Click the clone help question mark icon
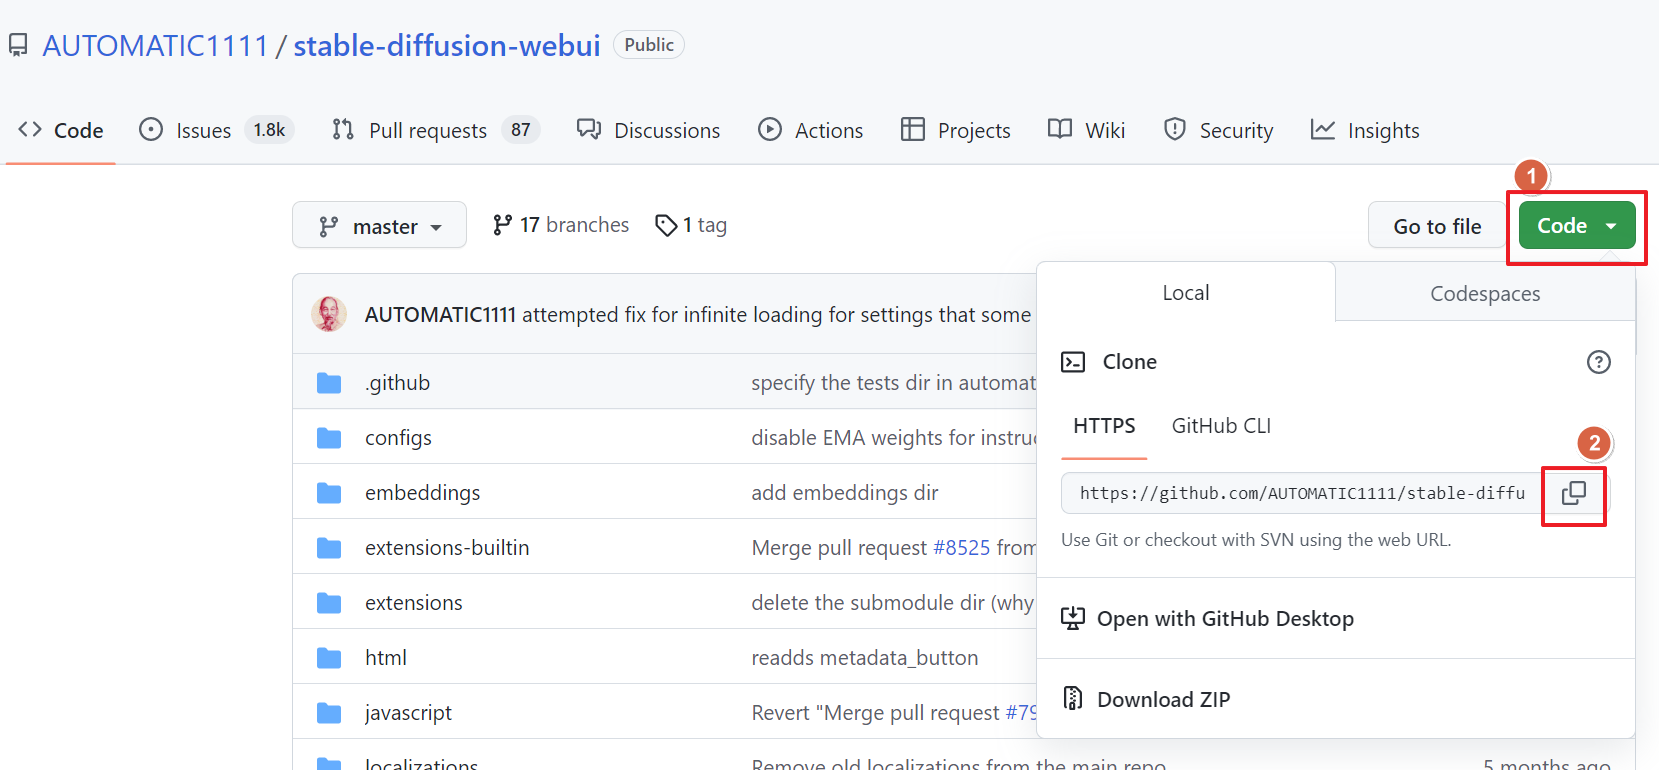The width and height of the screenshot is (1659, 770). tap(1599, 362)
